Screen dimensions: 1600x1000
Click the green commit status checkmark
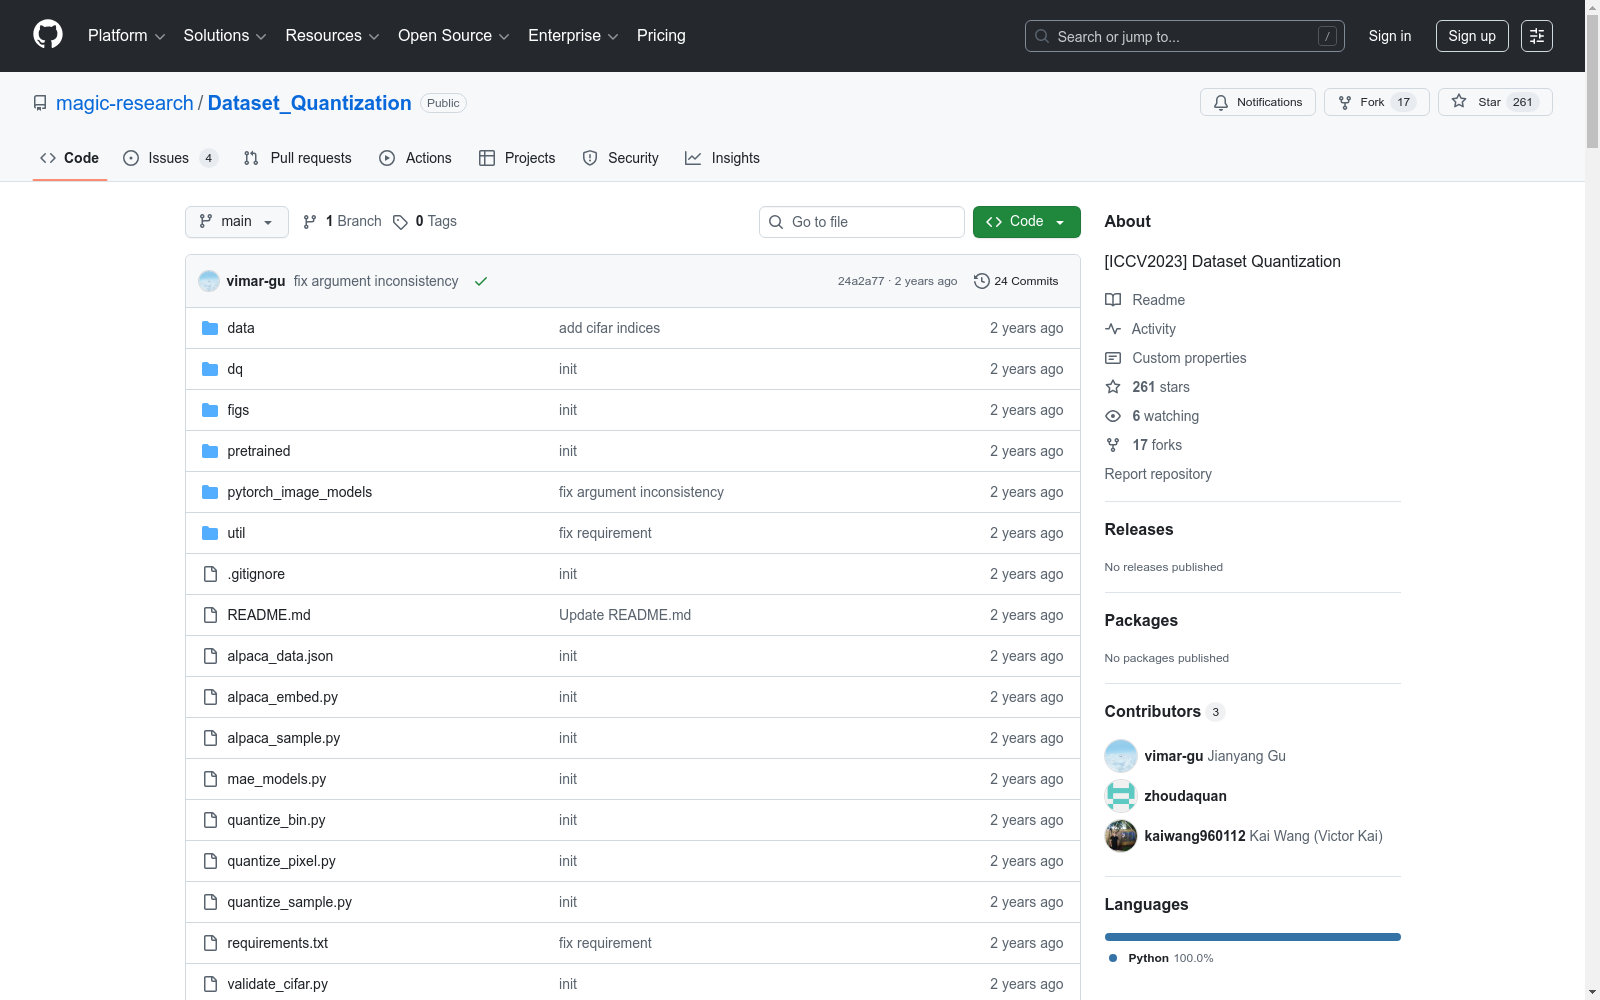[x=481, y=281]
